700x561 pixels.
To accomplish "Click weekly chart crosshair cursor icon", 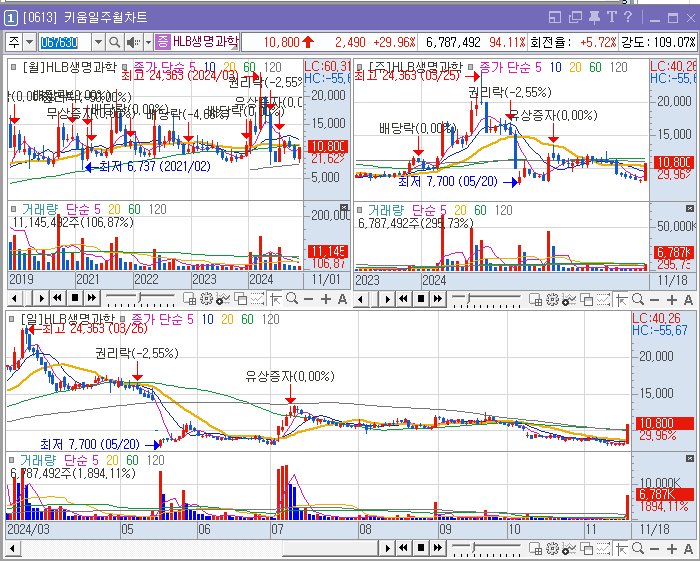I will (622, 300).
